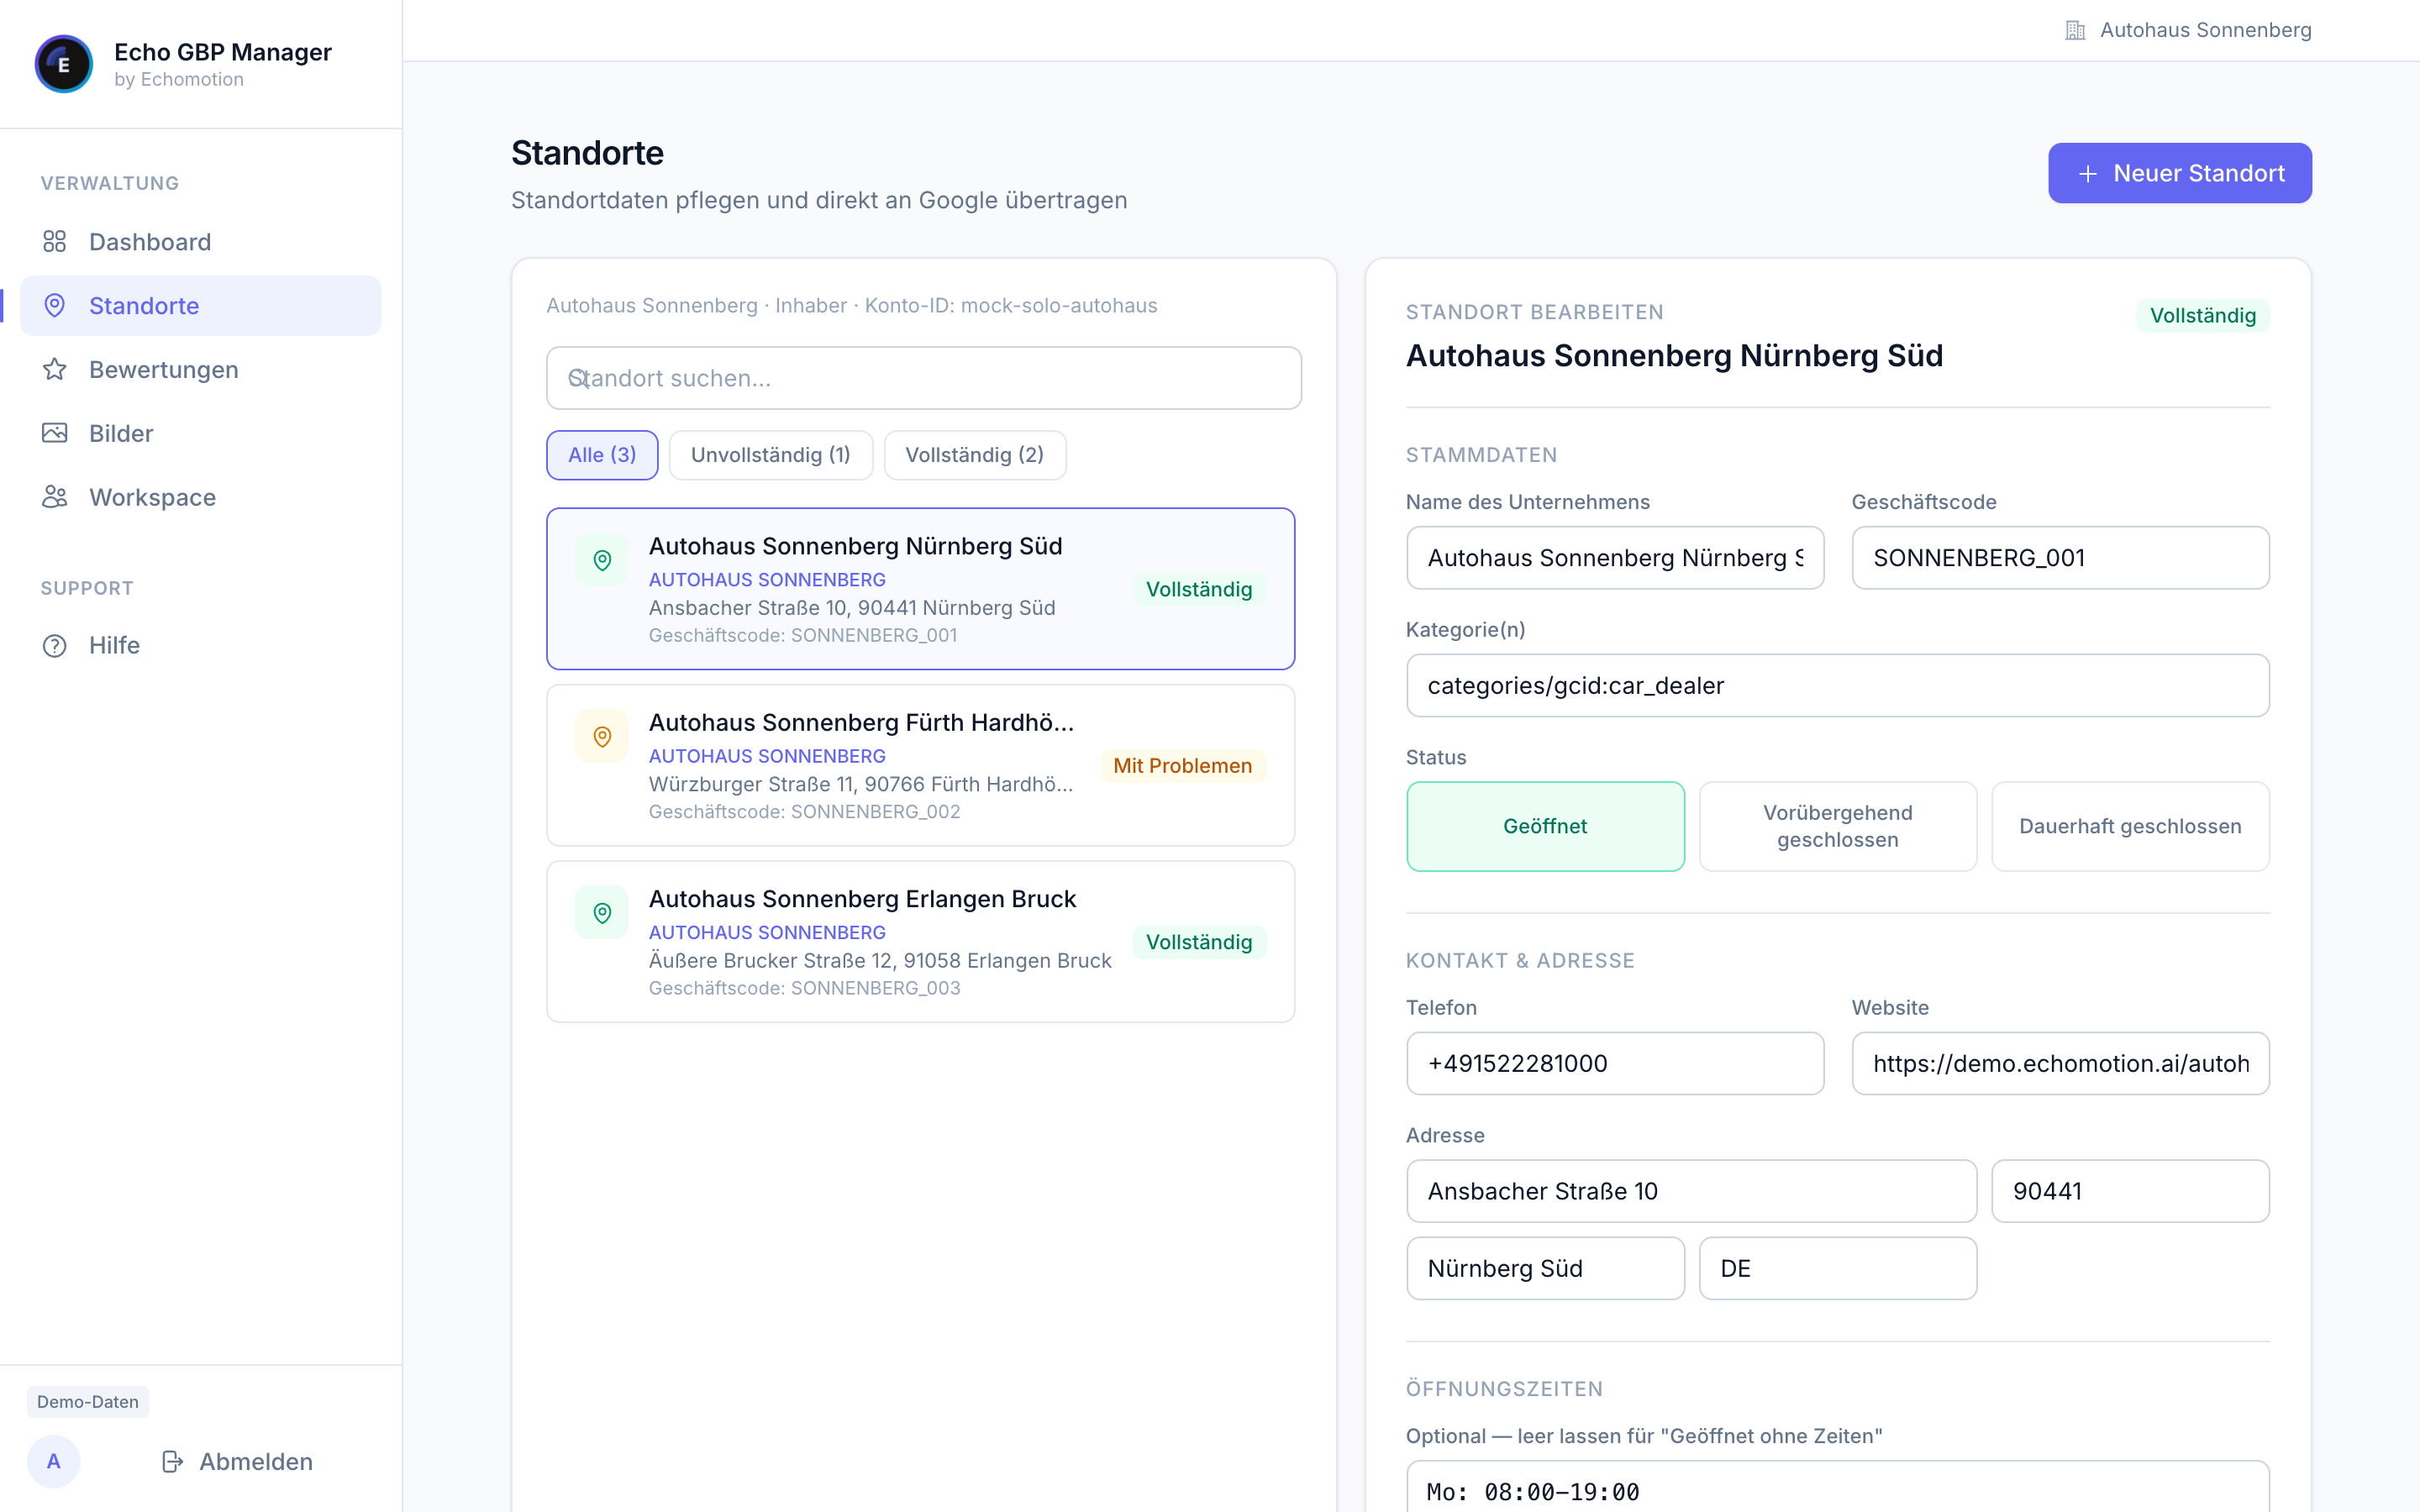2420x1512 pixels.
Task: Click the Dashboard grid icon in sidebar
Action: click(55, 241)
